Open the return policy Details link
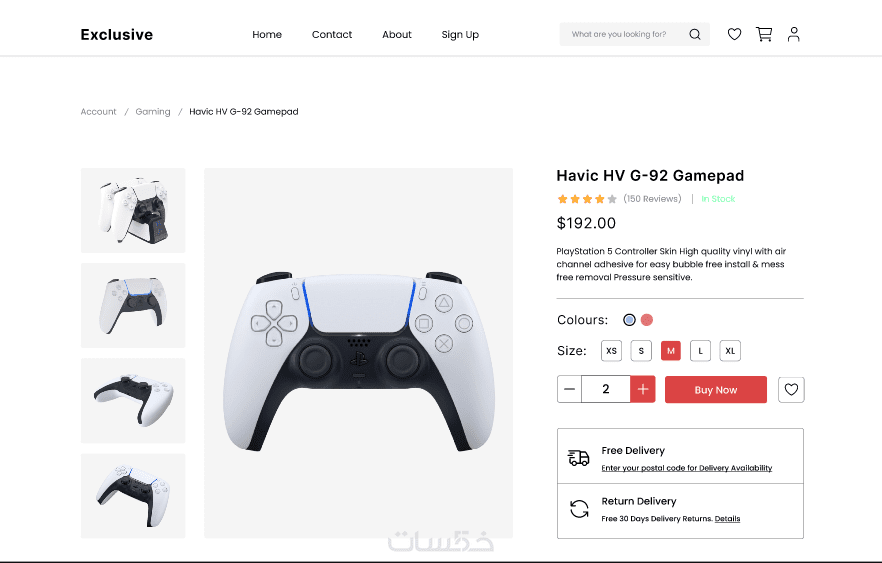The image size is (882, 563). [727, 519]
